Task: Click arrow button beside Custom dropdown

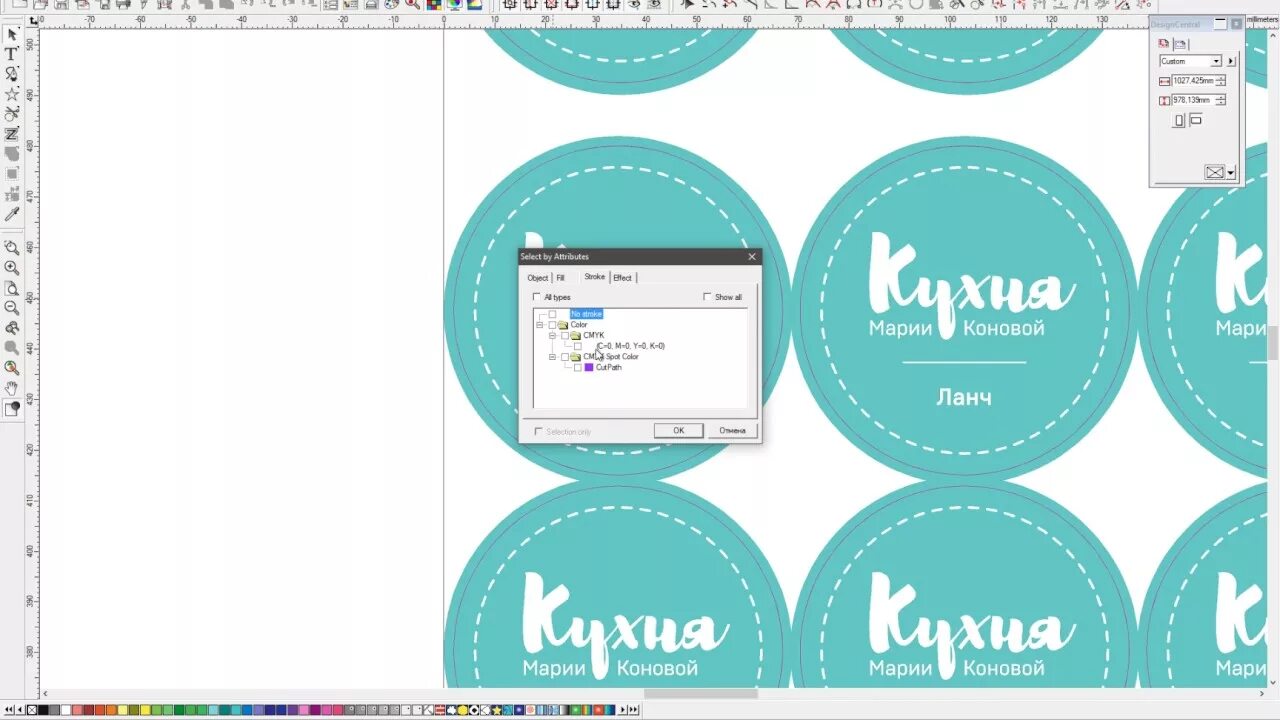Action: coord(1231,61)
